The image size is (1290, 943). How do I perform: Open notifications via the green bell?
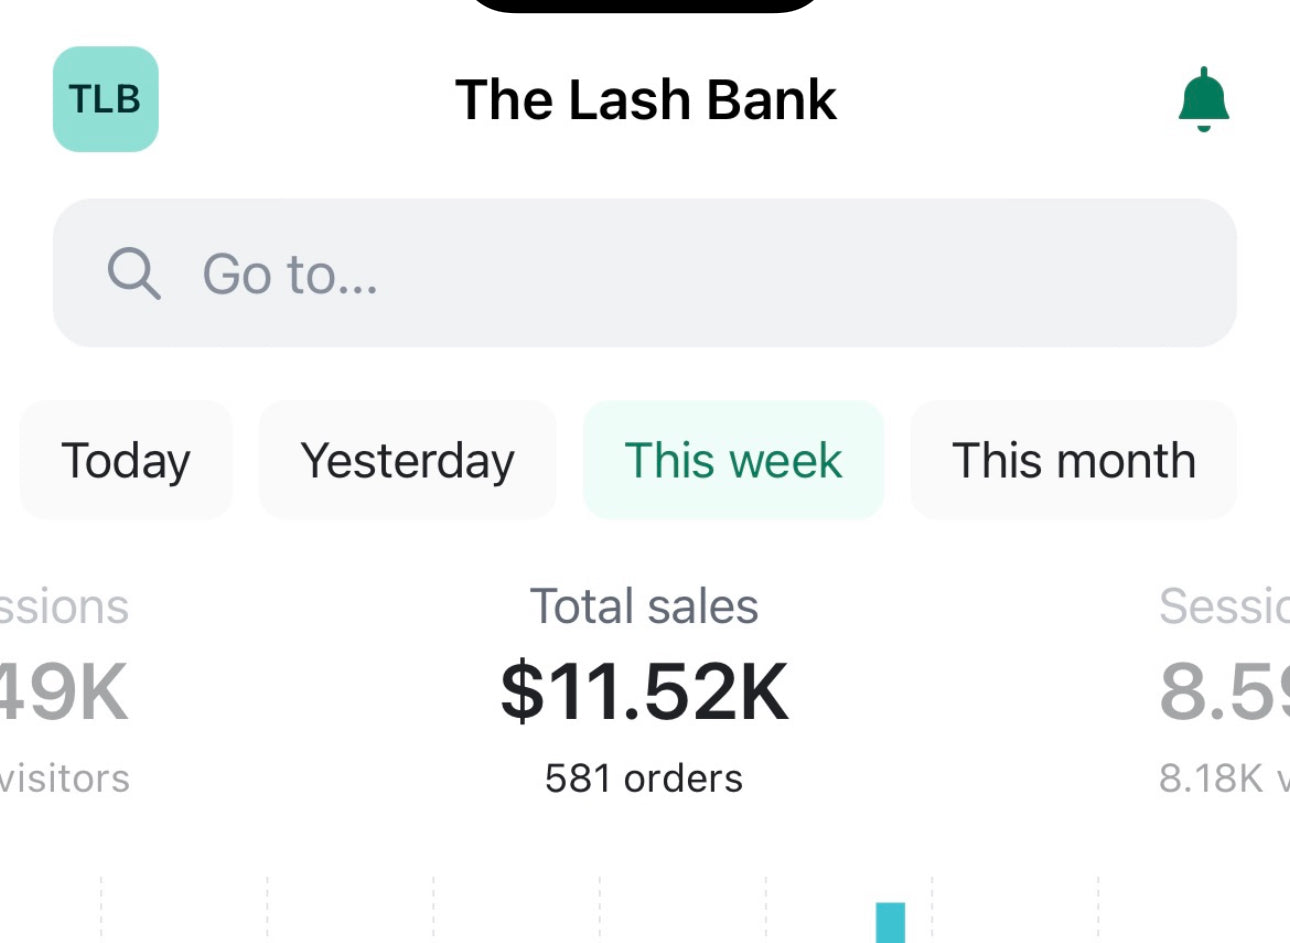pos(1204,100)
